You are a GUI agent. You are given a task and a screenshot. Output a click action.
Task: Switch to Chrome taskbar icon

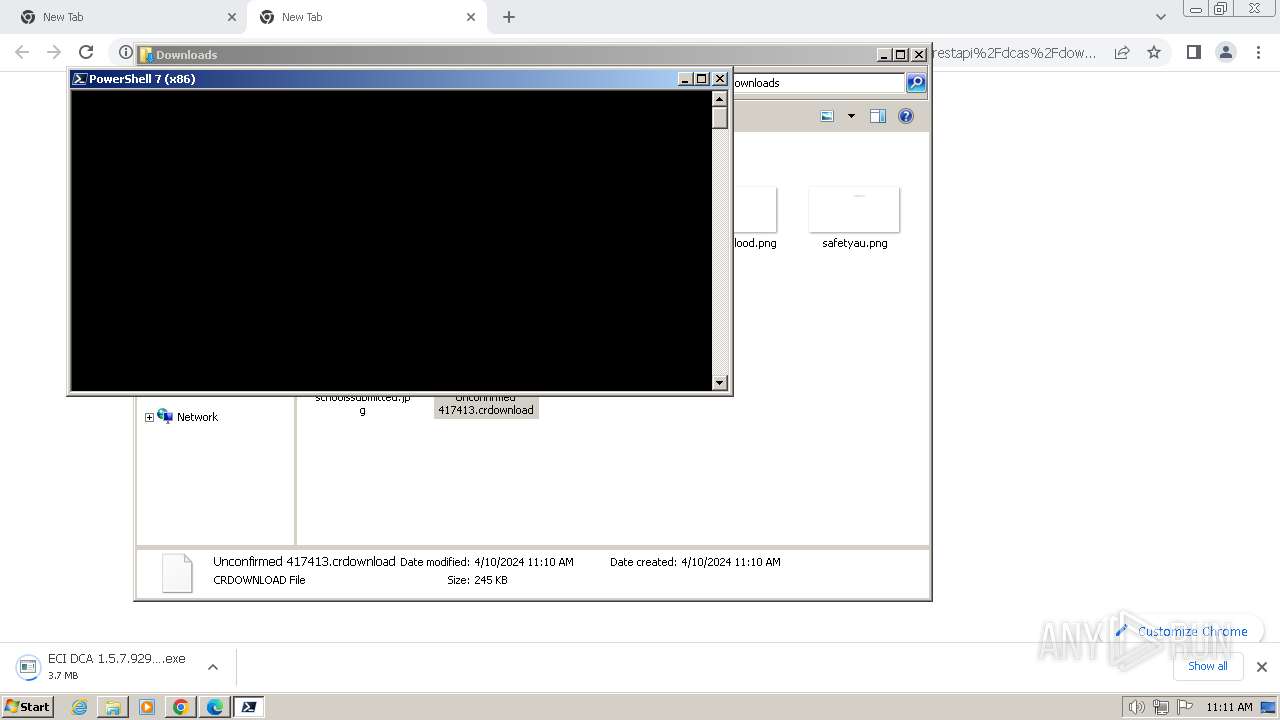181,707
